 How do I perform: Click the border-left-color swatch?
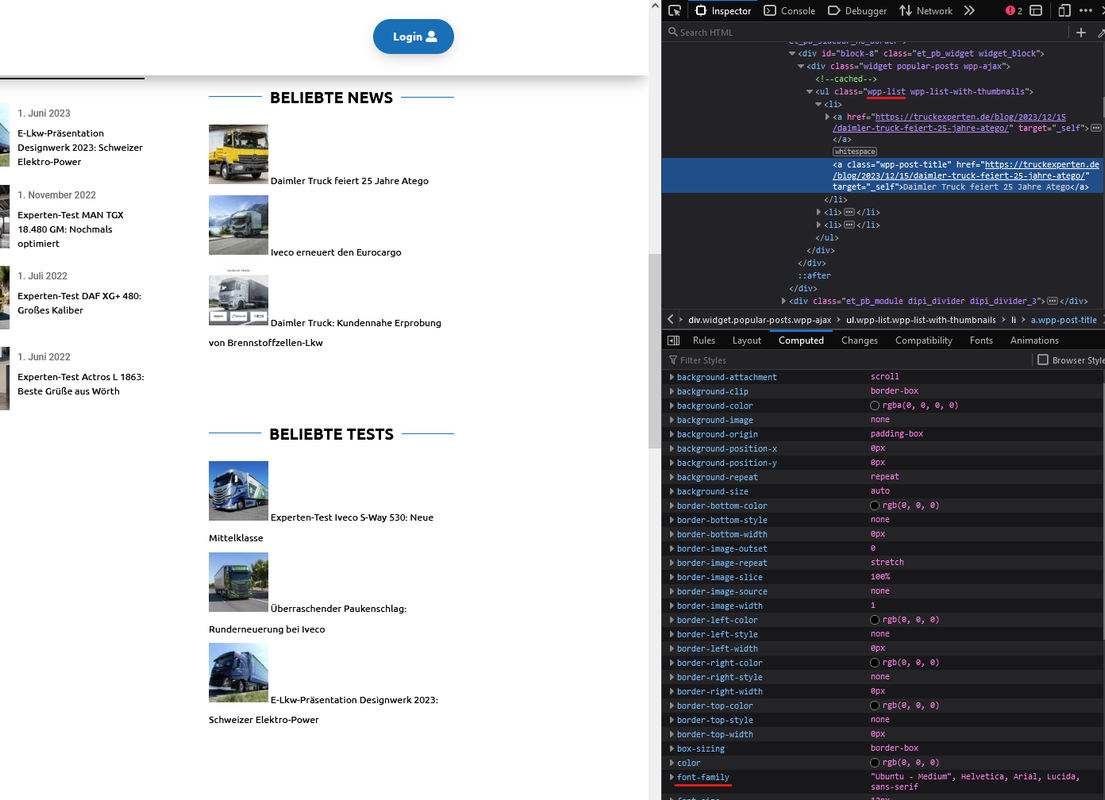875,620
